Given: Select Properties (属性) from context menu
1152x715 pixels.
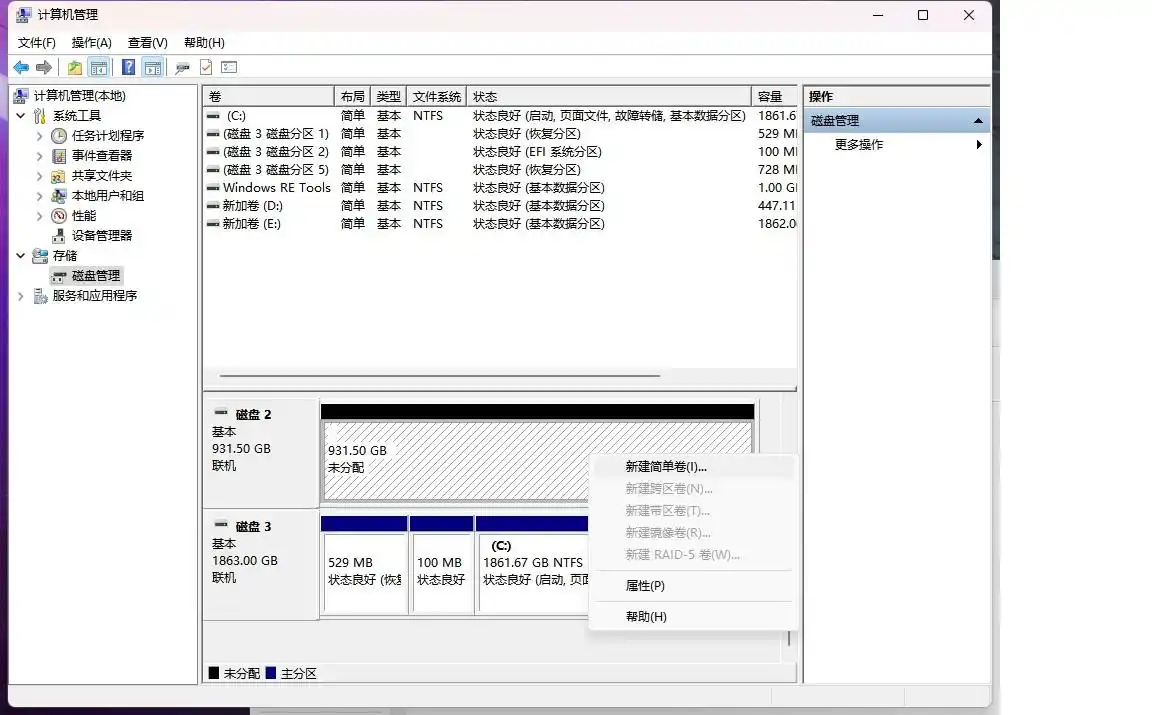Looking at the screenshot, I should pos(645,586).
